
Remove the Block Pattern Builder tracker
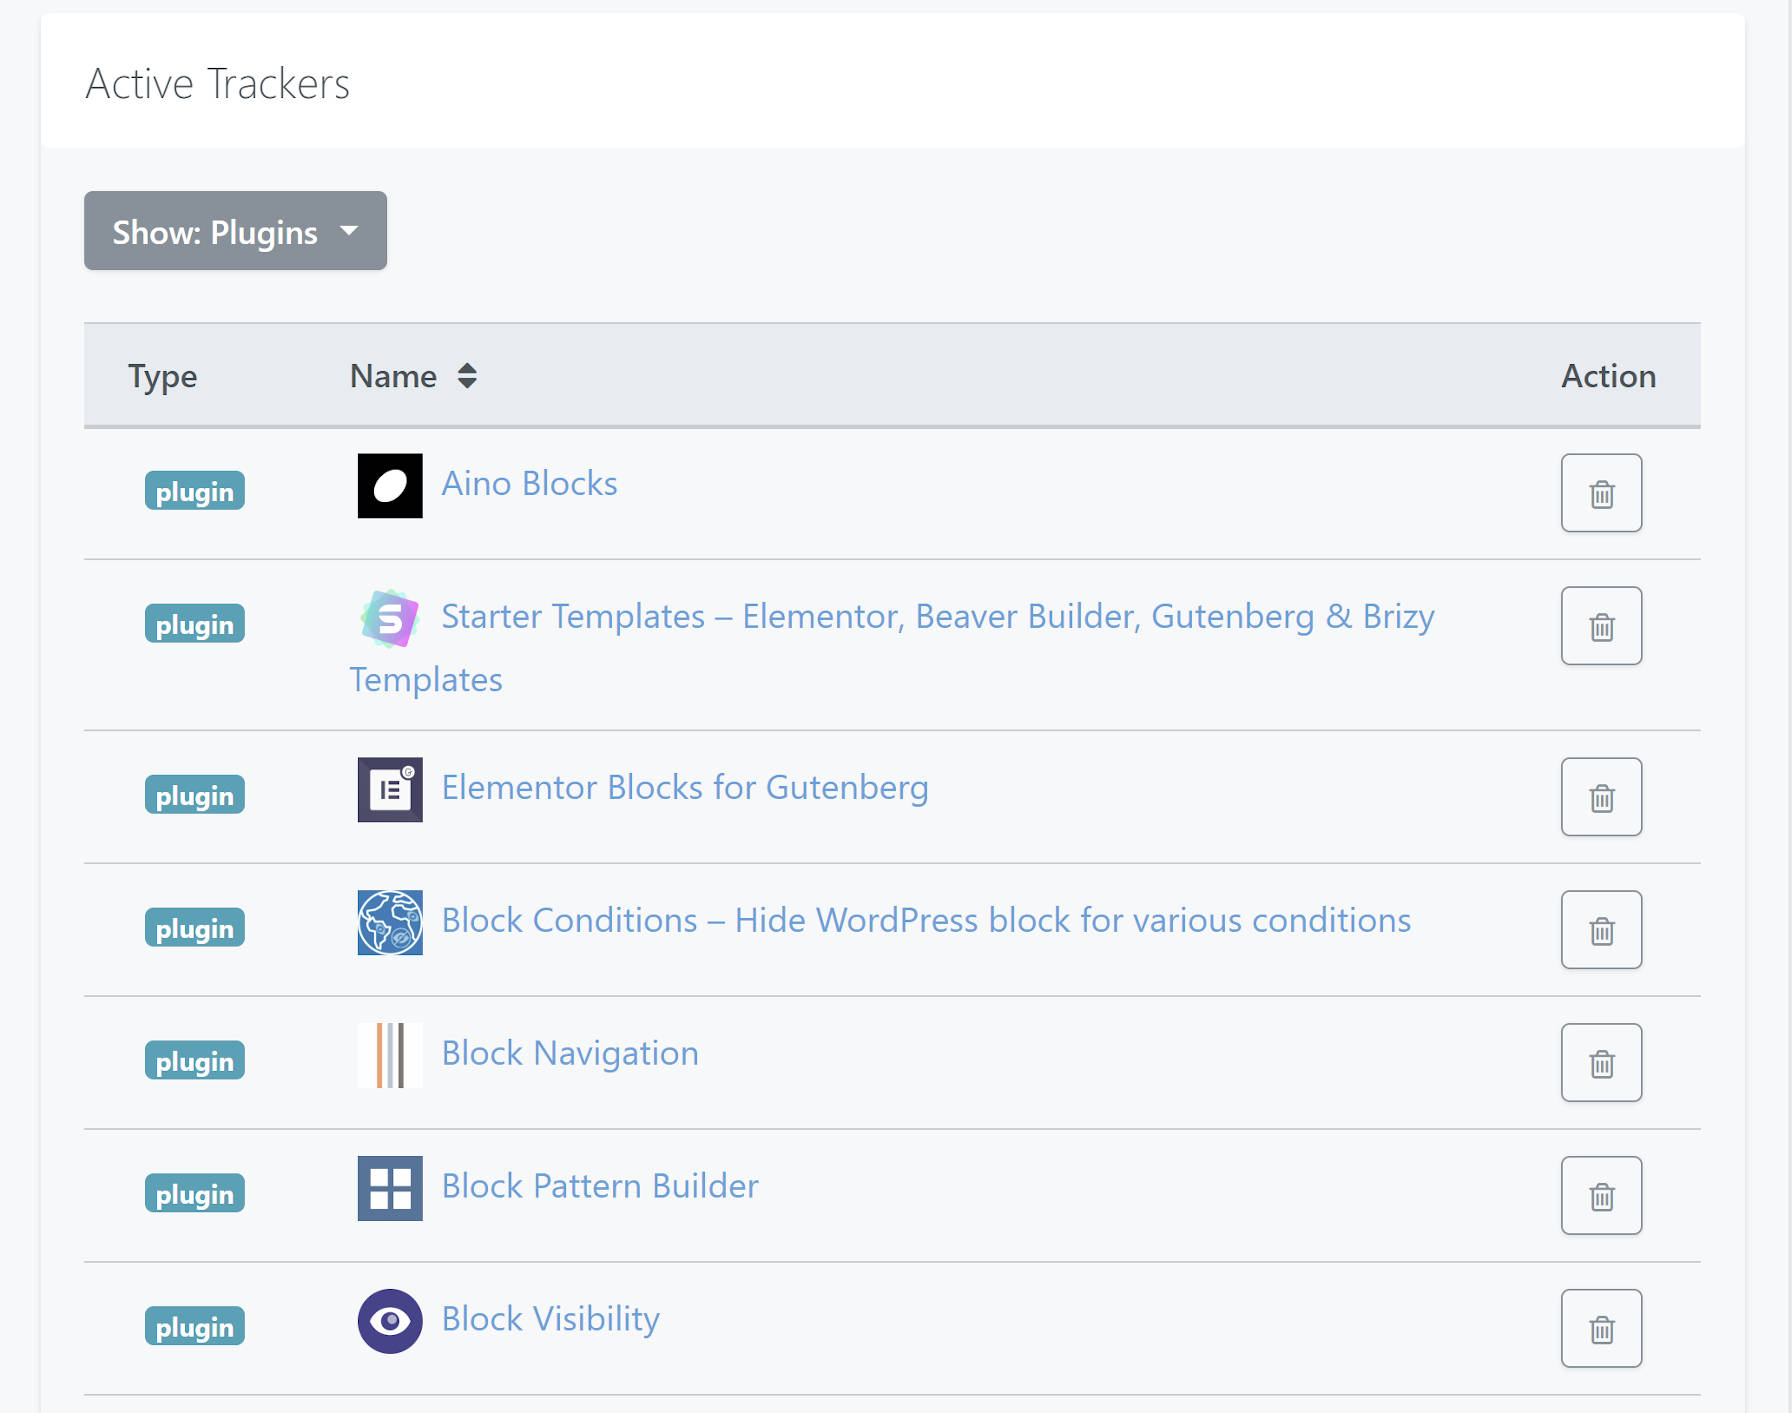pyautogui.click(x=1601, y=1195)
